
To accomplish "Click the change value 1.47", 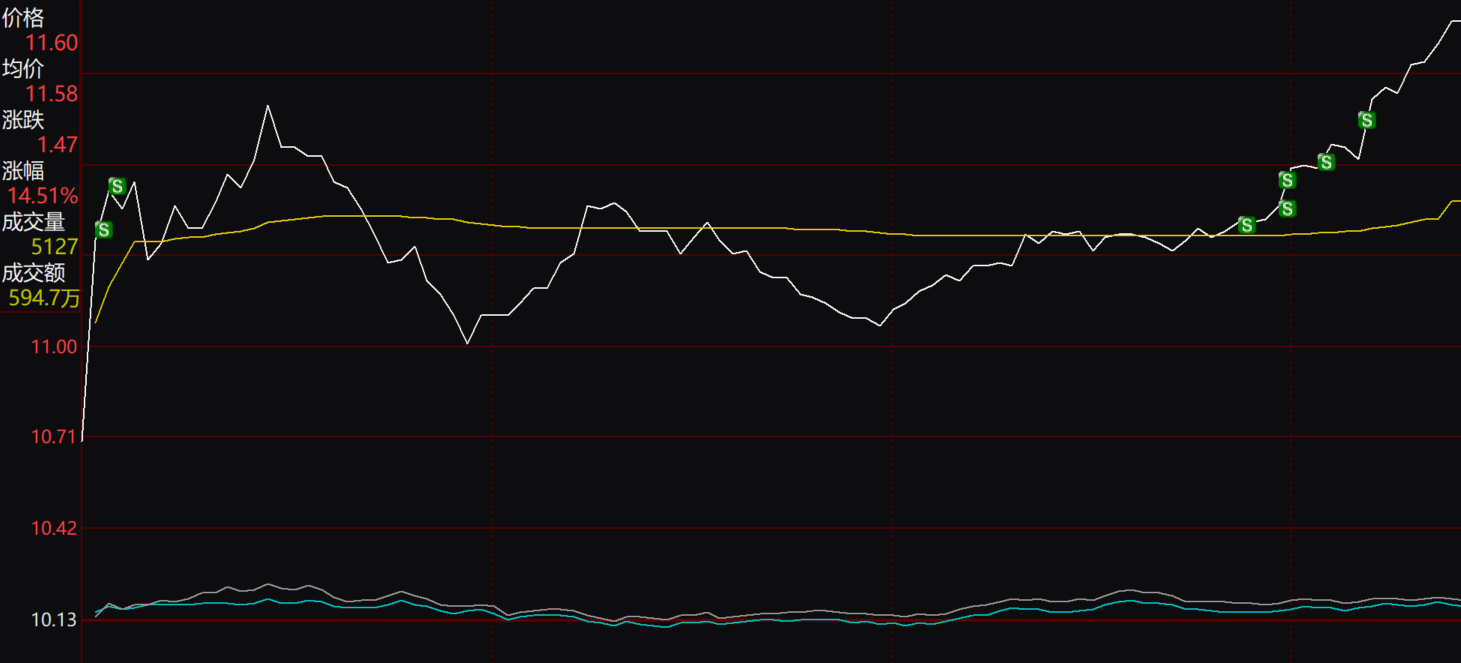I will pyautogui.click(x=58, y=145).
